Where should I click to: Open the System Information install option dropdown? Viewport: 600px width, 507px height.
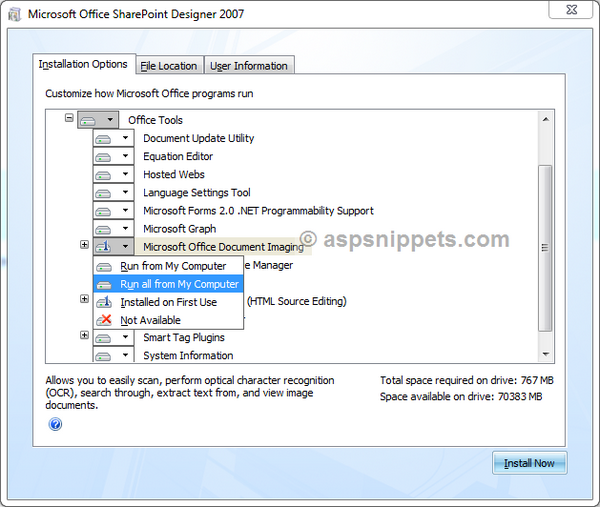coord(125,356)
